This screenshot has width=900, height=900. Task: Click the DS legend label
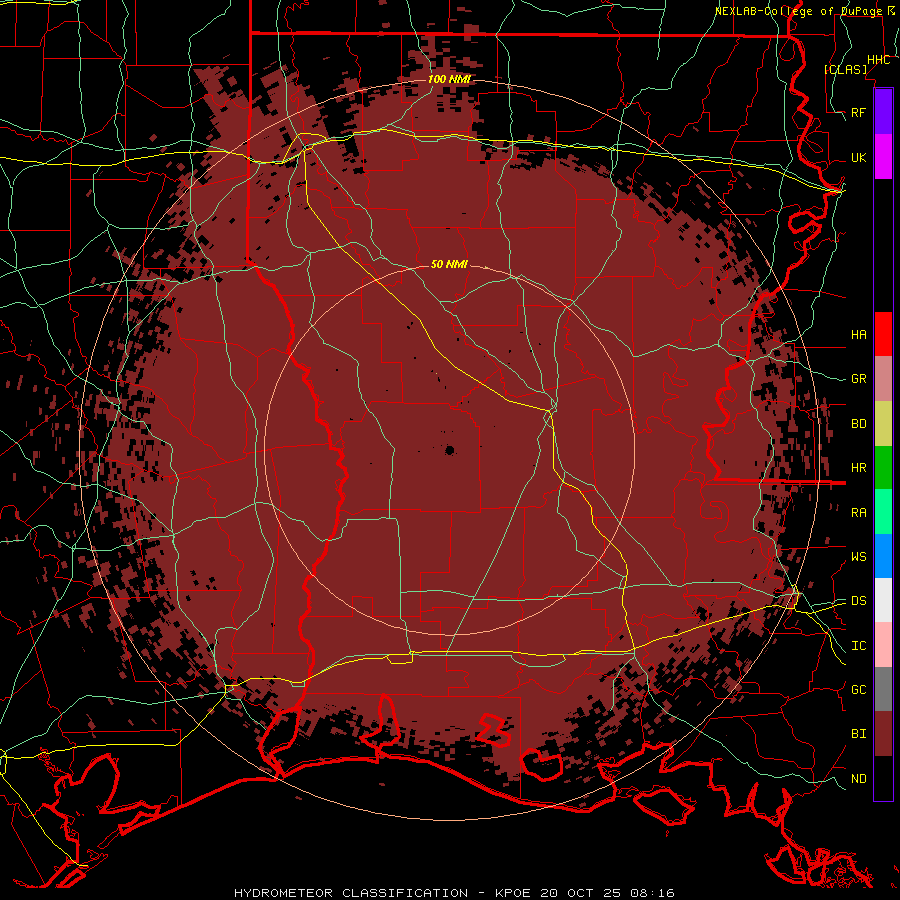click(x=859, y=601)
